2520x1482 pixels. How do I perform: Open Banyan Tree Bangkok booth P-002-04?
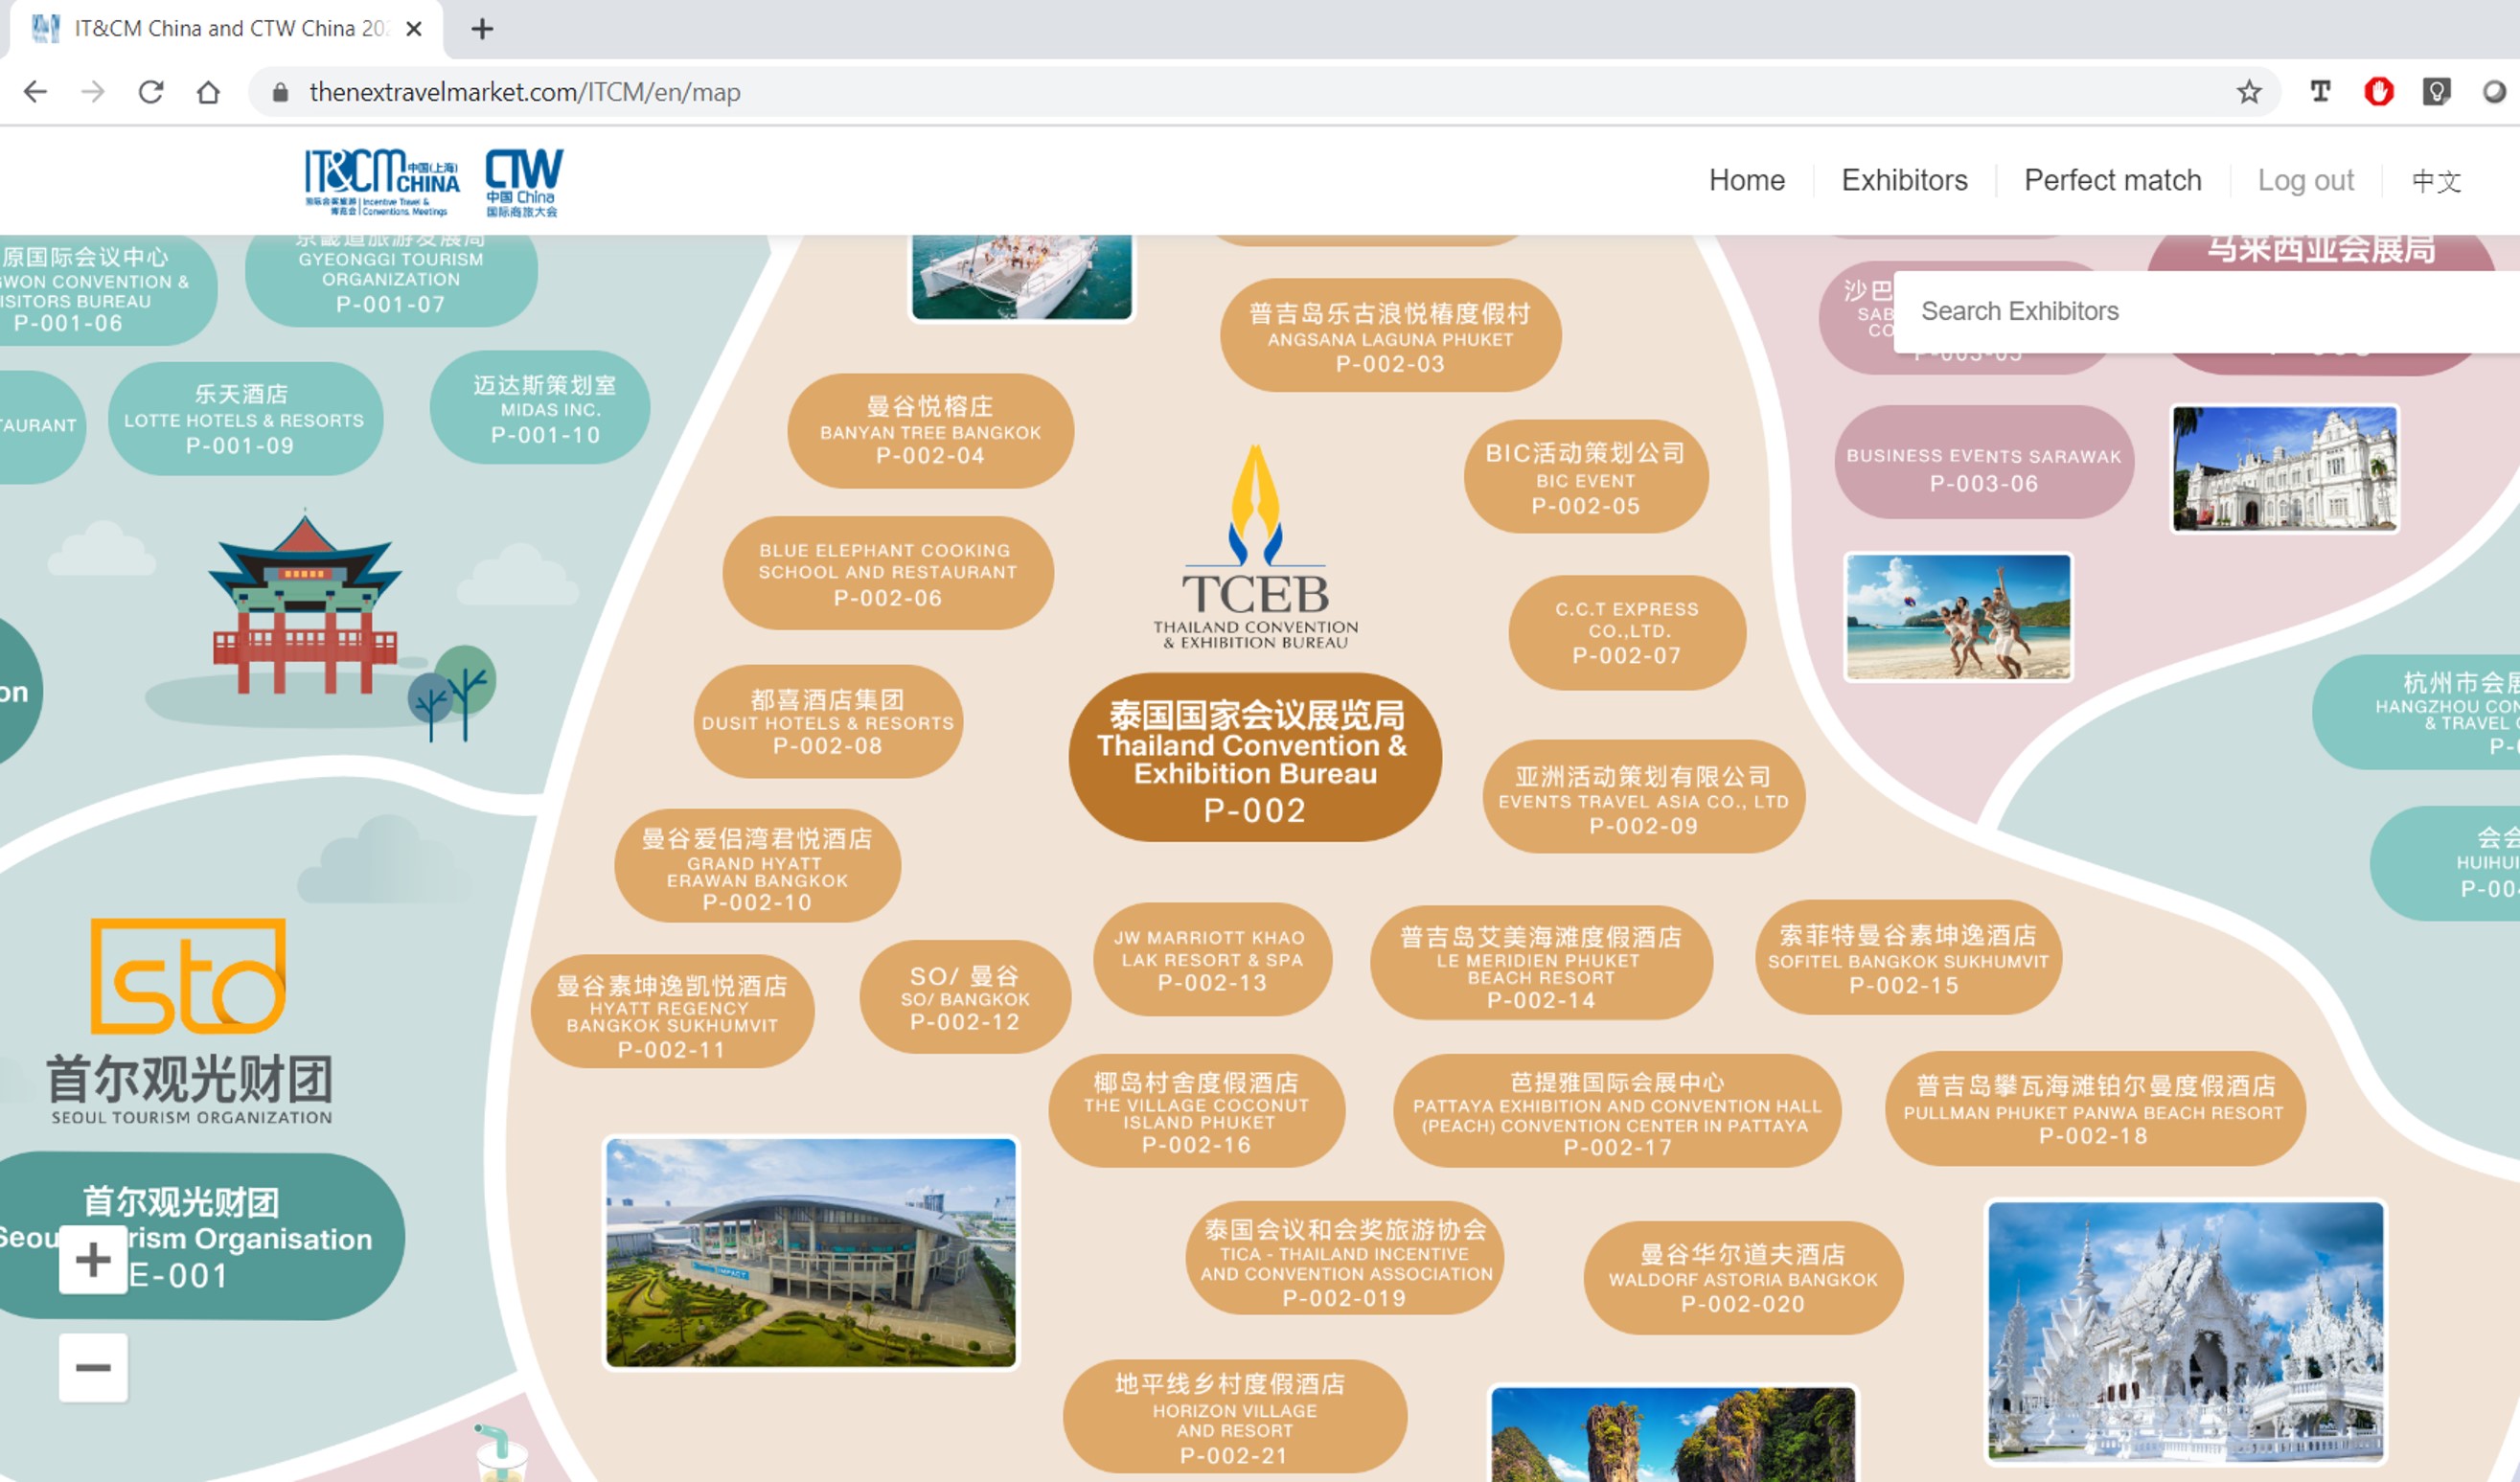(930, 430)
